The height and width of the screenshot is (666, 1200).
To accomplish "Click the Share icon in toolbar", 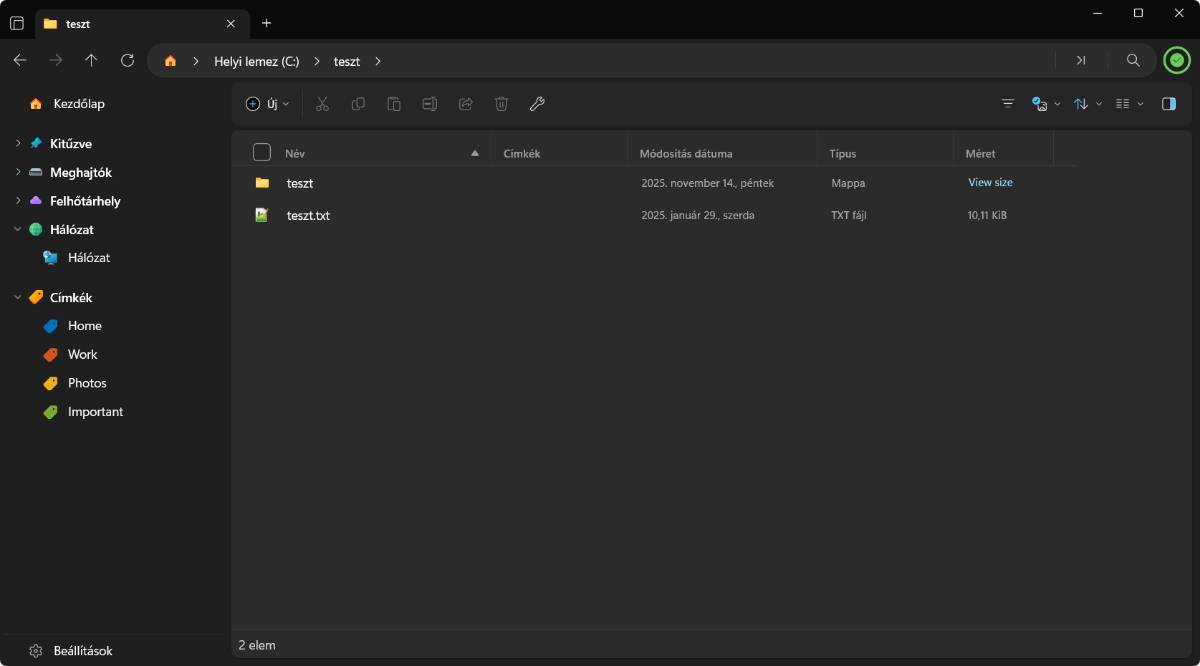I will point(465,104).
